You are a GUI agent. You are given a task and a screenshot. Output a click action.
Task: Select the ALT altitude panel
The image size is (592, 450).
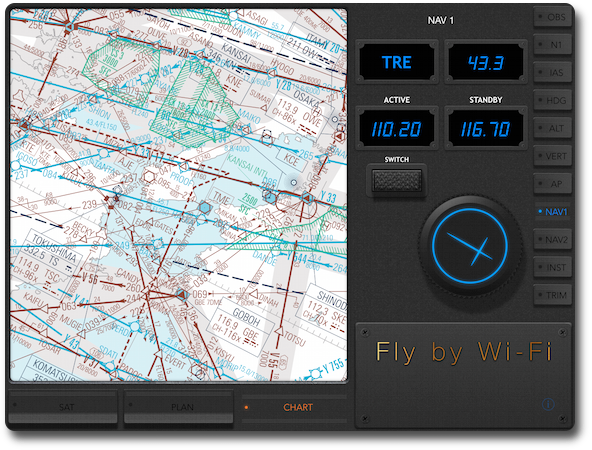(x=552, y=128)
